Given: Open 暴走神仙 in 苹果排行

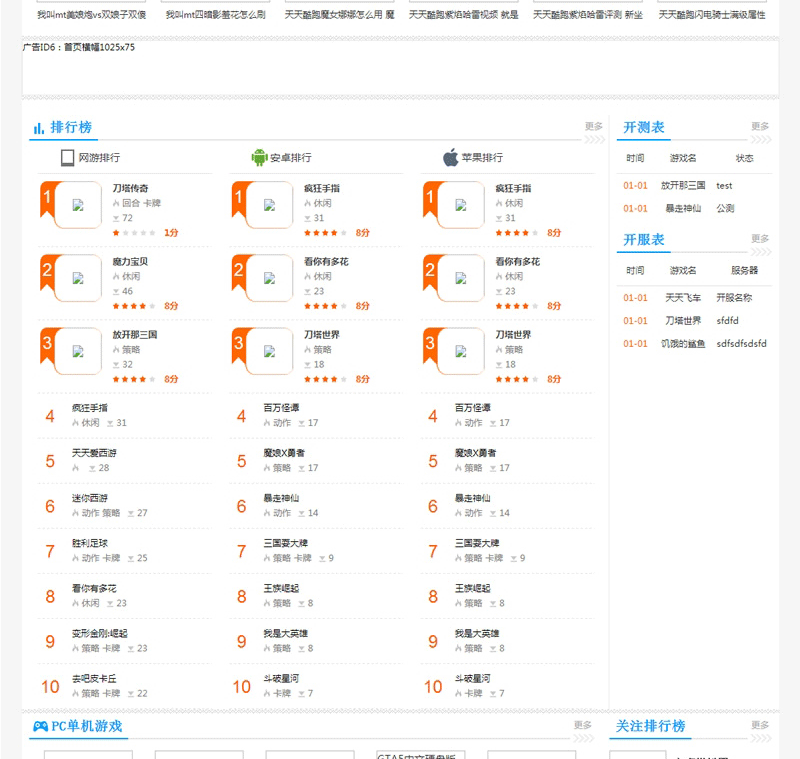Looking at the screenshot, I should [473, 498].
